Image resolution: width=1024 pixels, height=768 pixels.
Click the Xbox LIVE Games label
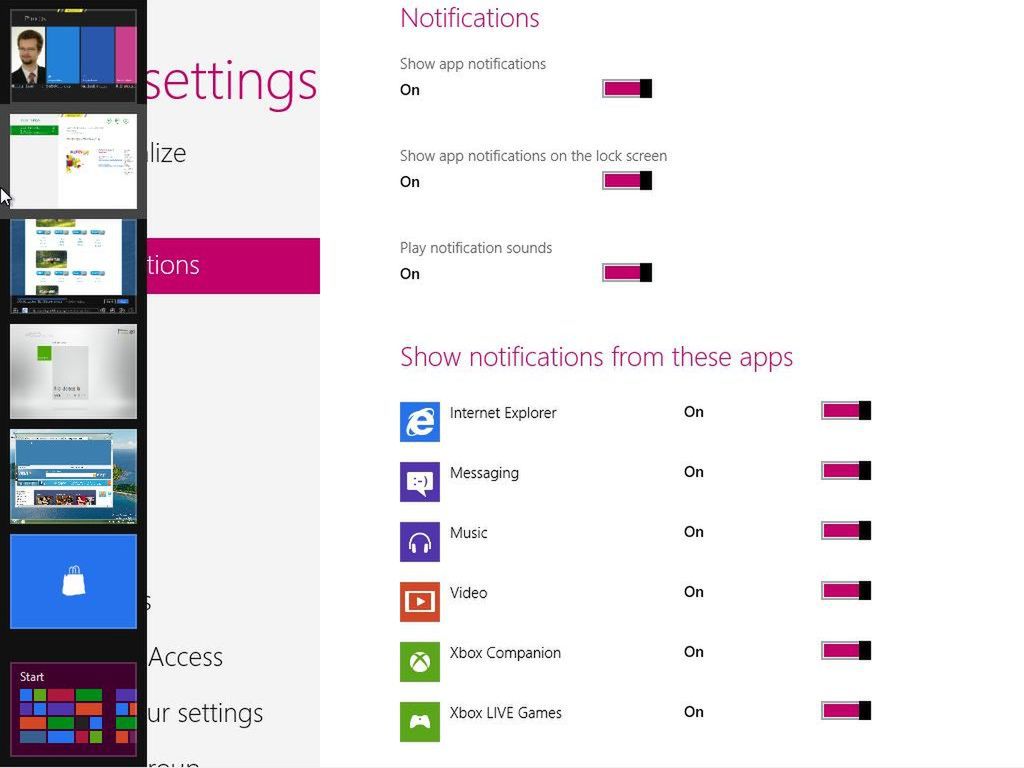[x=505, y=713]
